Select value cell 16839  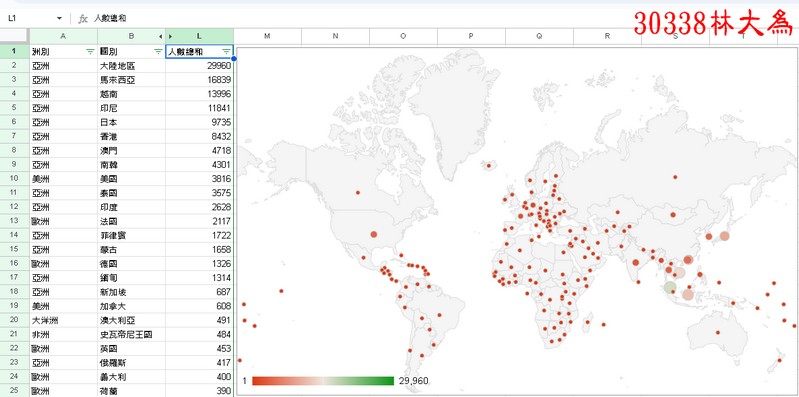(200, 80)
